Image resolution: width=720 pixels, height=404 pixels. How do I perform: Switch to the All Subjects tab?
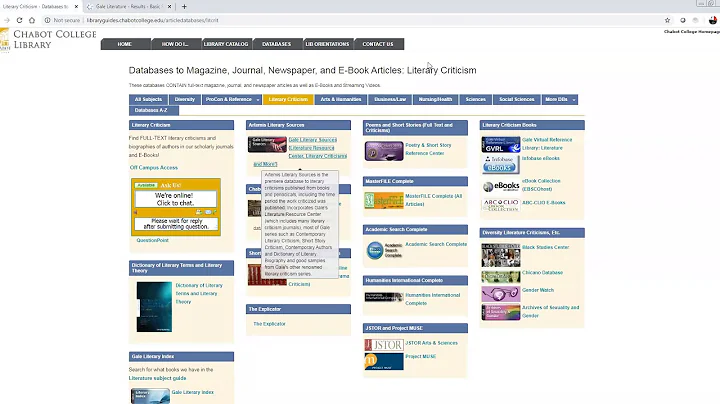148,99
